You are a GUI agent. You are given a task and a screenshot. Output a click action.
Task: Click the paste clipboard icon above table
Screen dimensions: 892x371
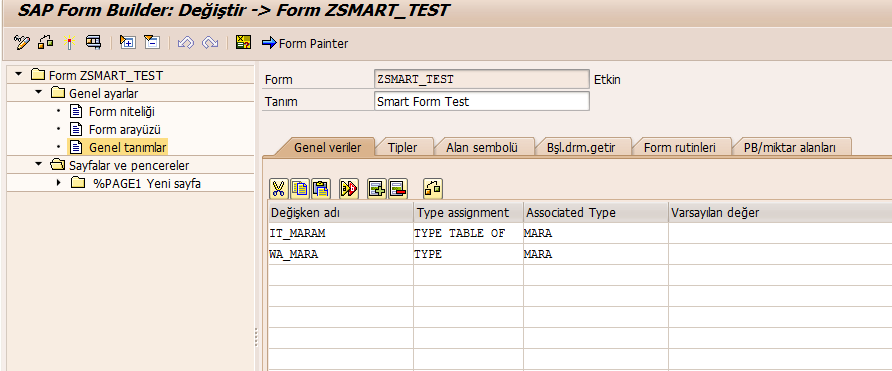pos(321,188)
